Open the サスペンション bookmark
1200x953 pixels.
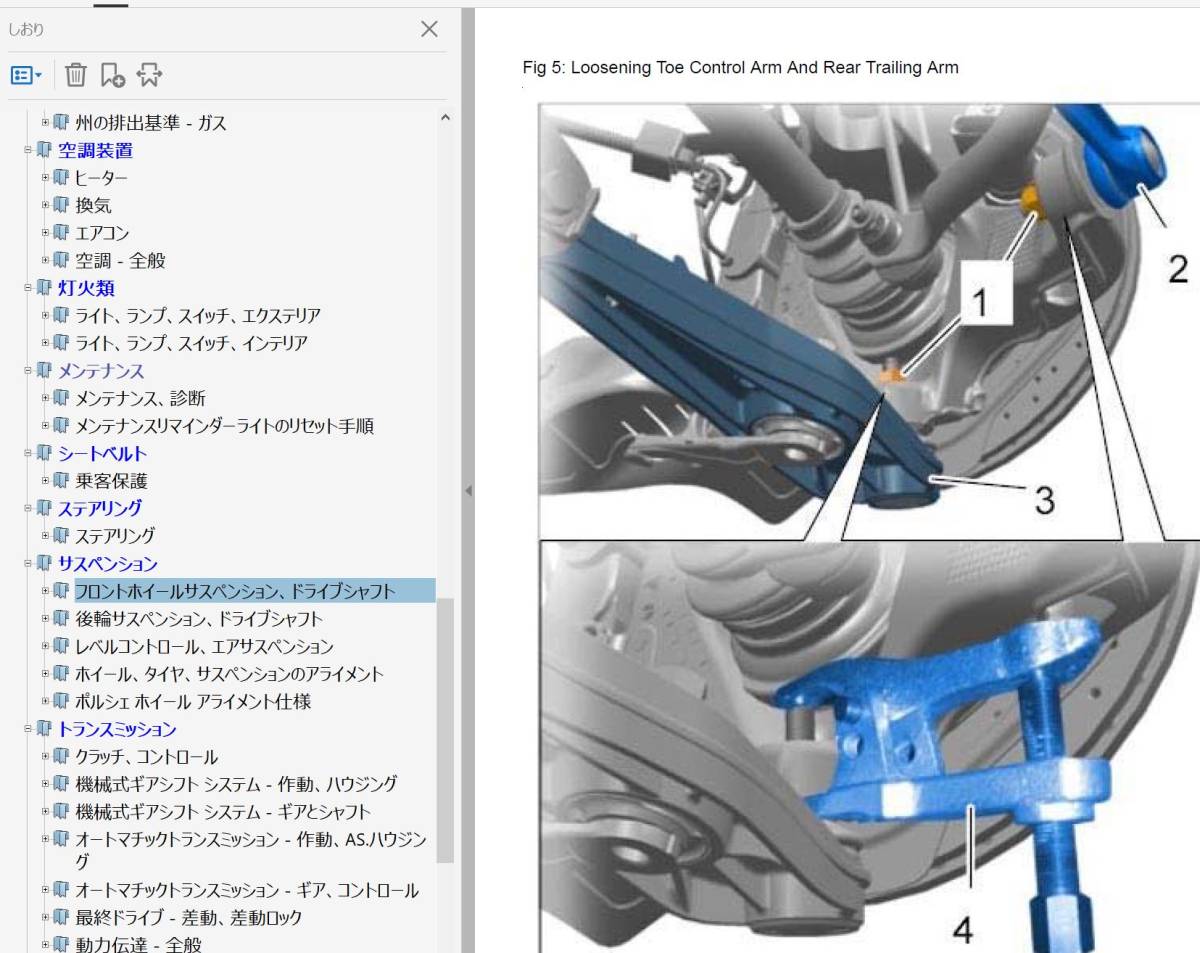(x=108, y=564)
